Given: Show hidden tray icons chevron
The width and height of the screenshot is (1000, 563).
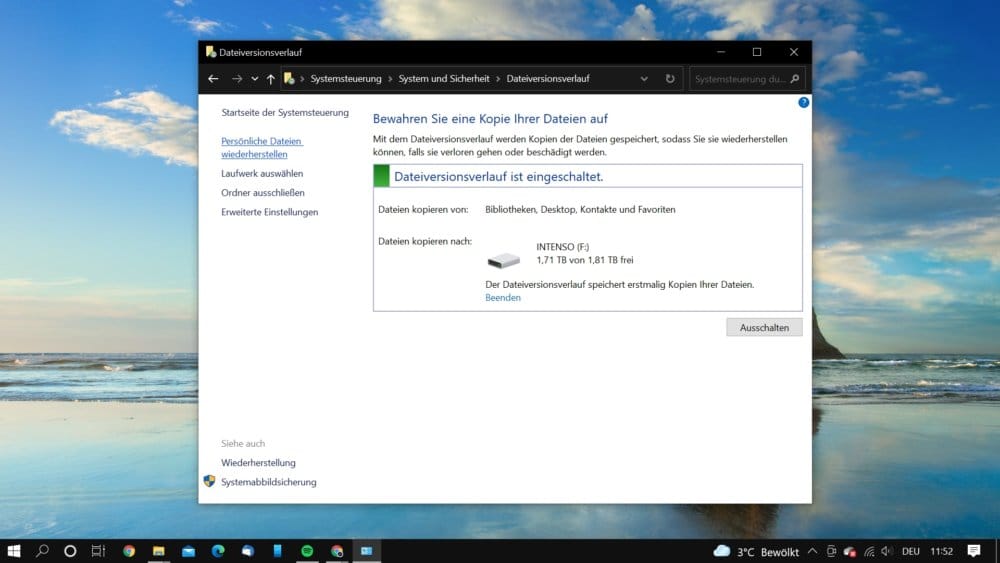Looking at the screenshot, I should click(812, 551).
